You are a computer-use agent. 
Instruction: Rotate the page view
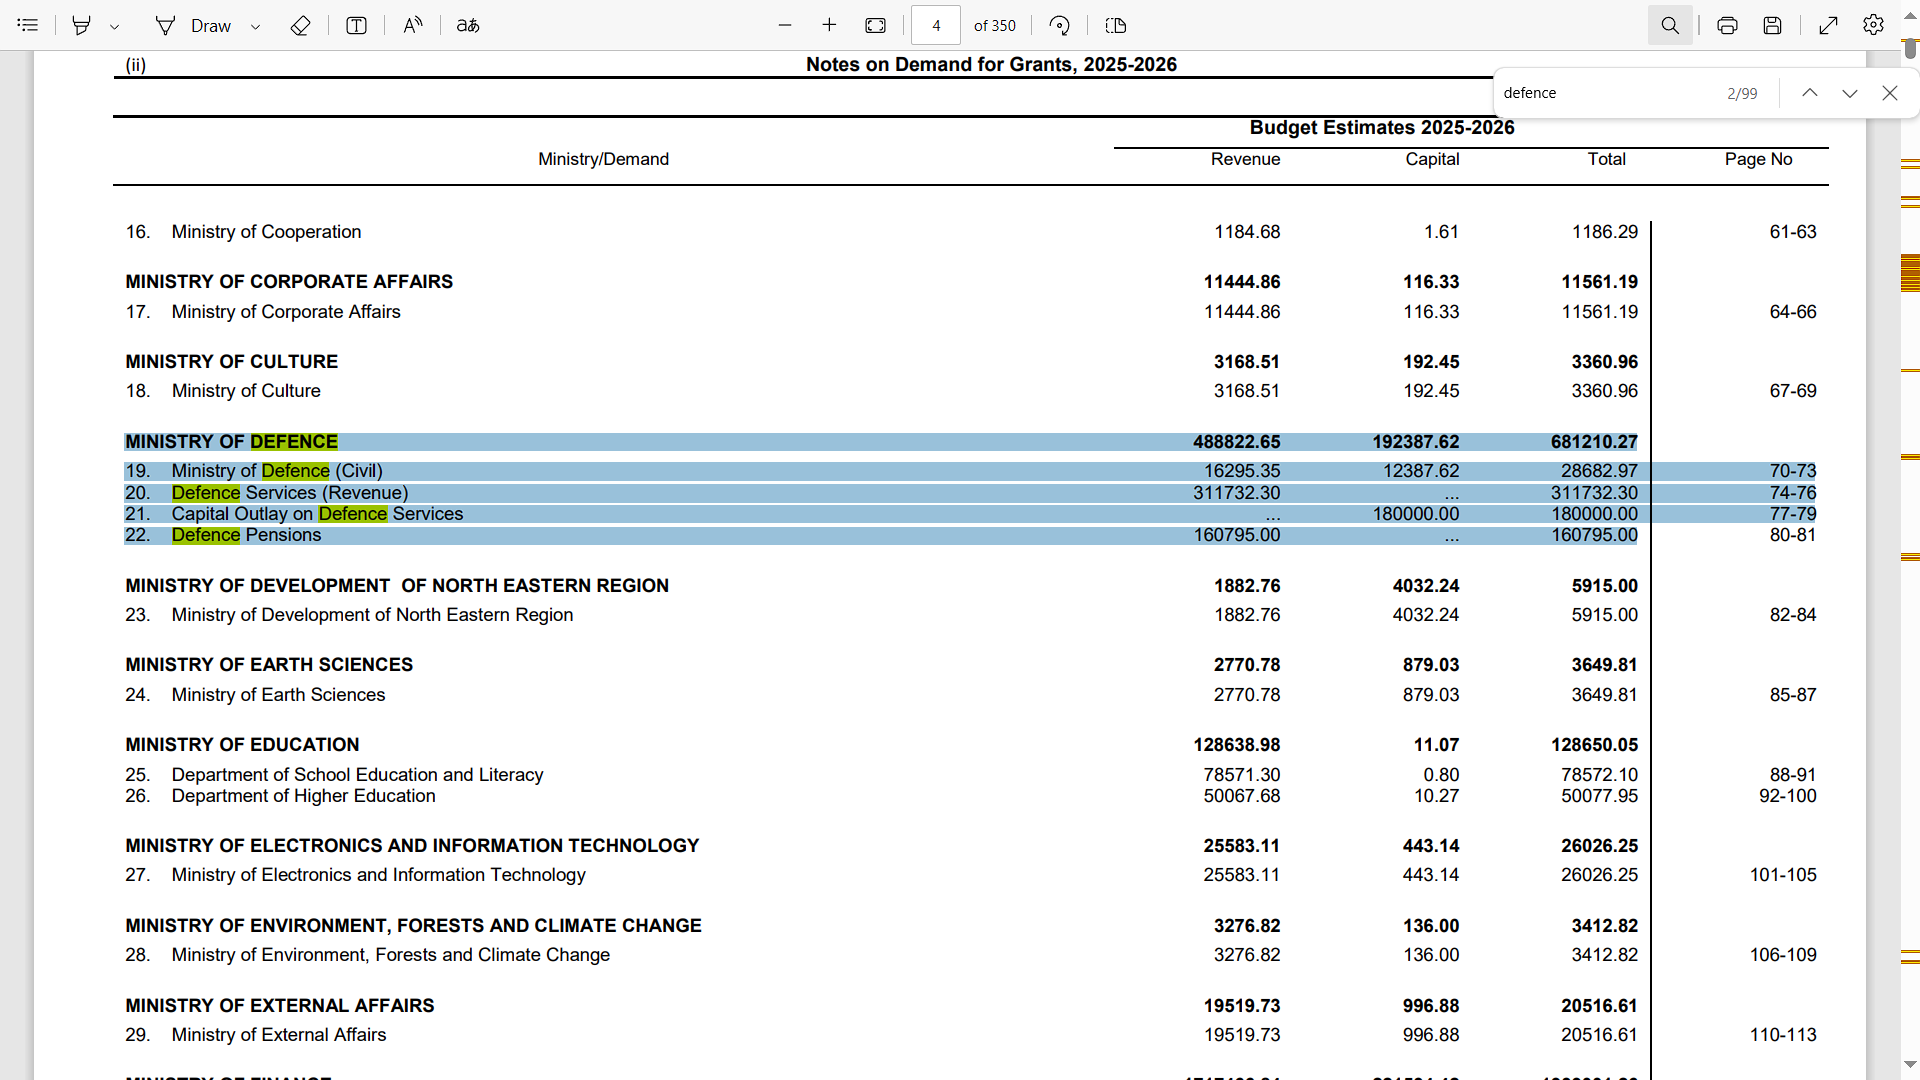pyautogui.click(x=1060, y=25)
